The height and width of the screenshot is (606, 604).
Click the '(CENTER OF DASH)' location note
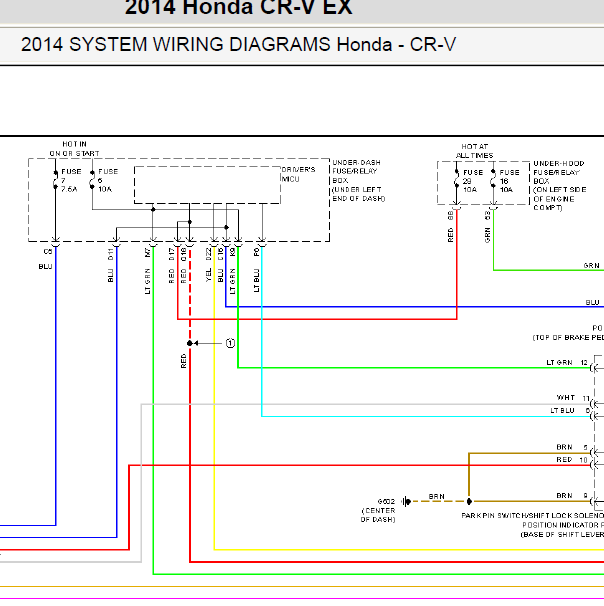pyautogui.click(x=378, y=515)
